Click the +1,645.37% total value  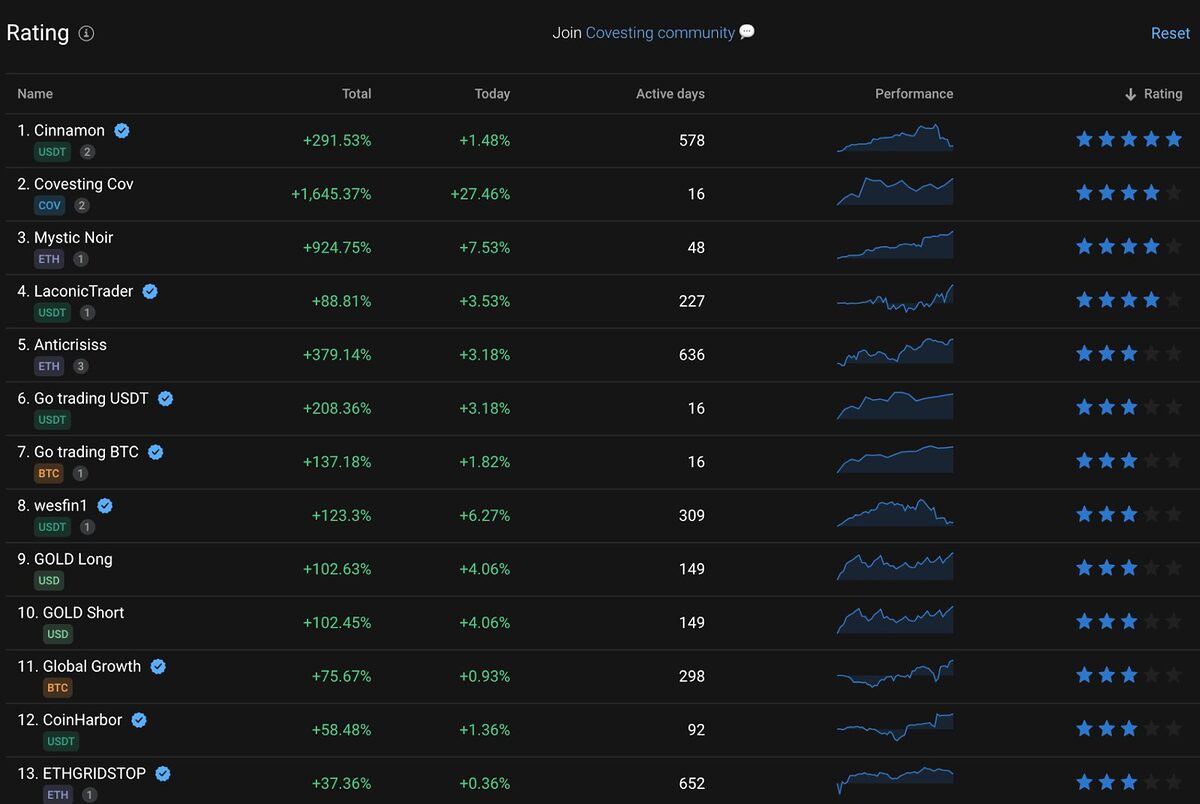331,194
